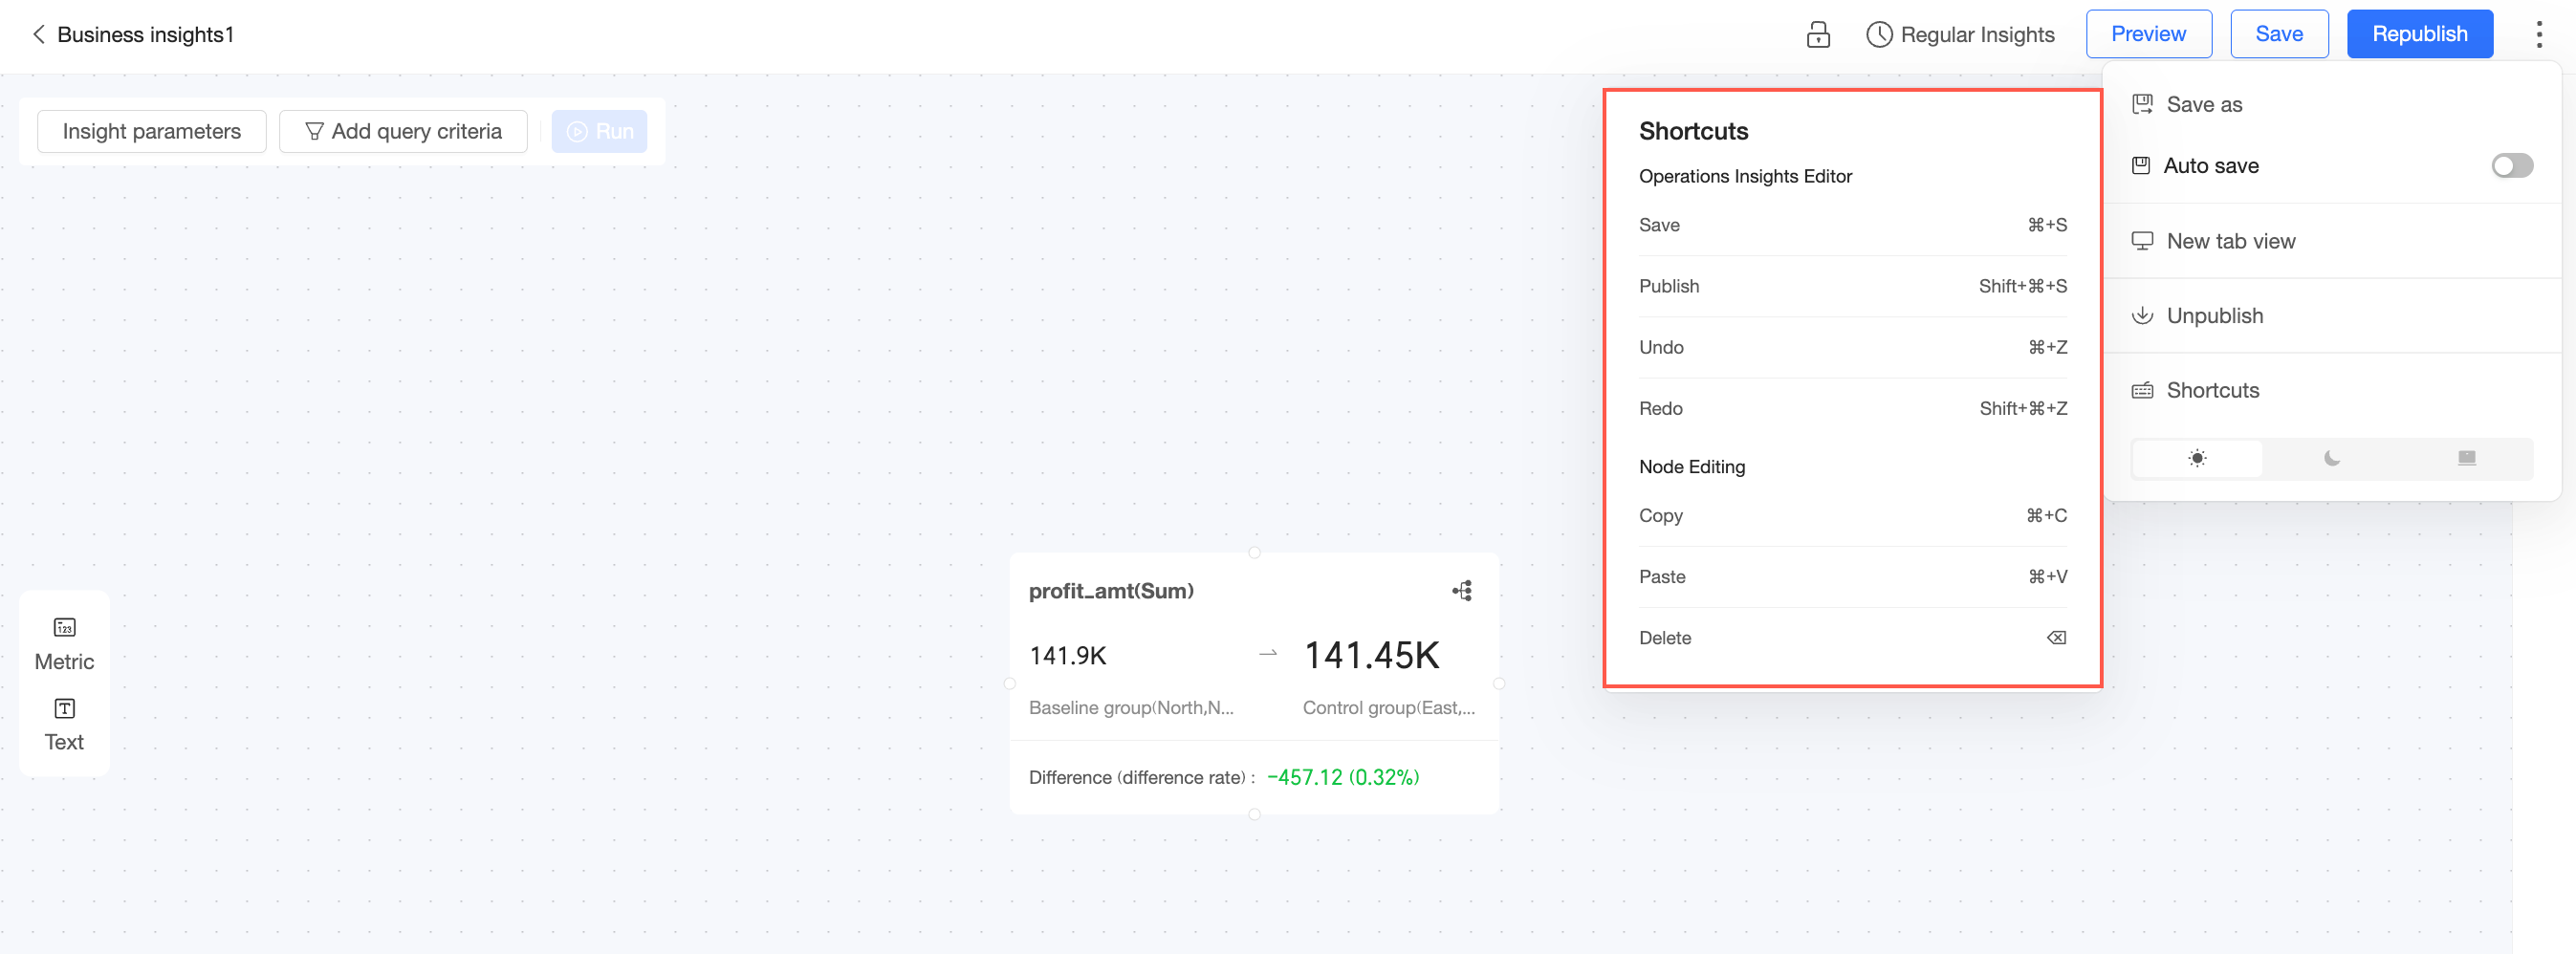The image size is (2576, 954).
Task: Switch to light theme sun icon
Action: pos(2196,459)
